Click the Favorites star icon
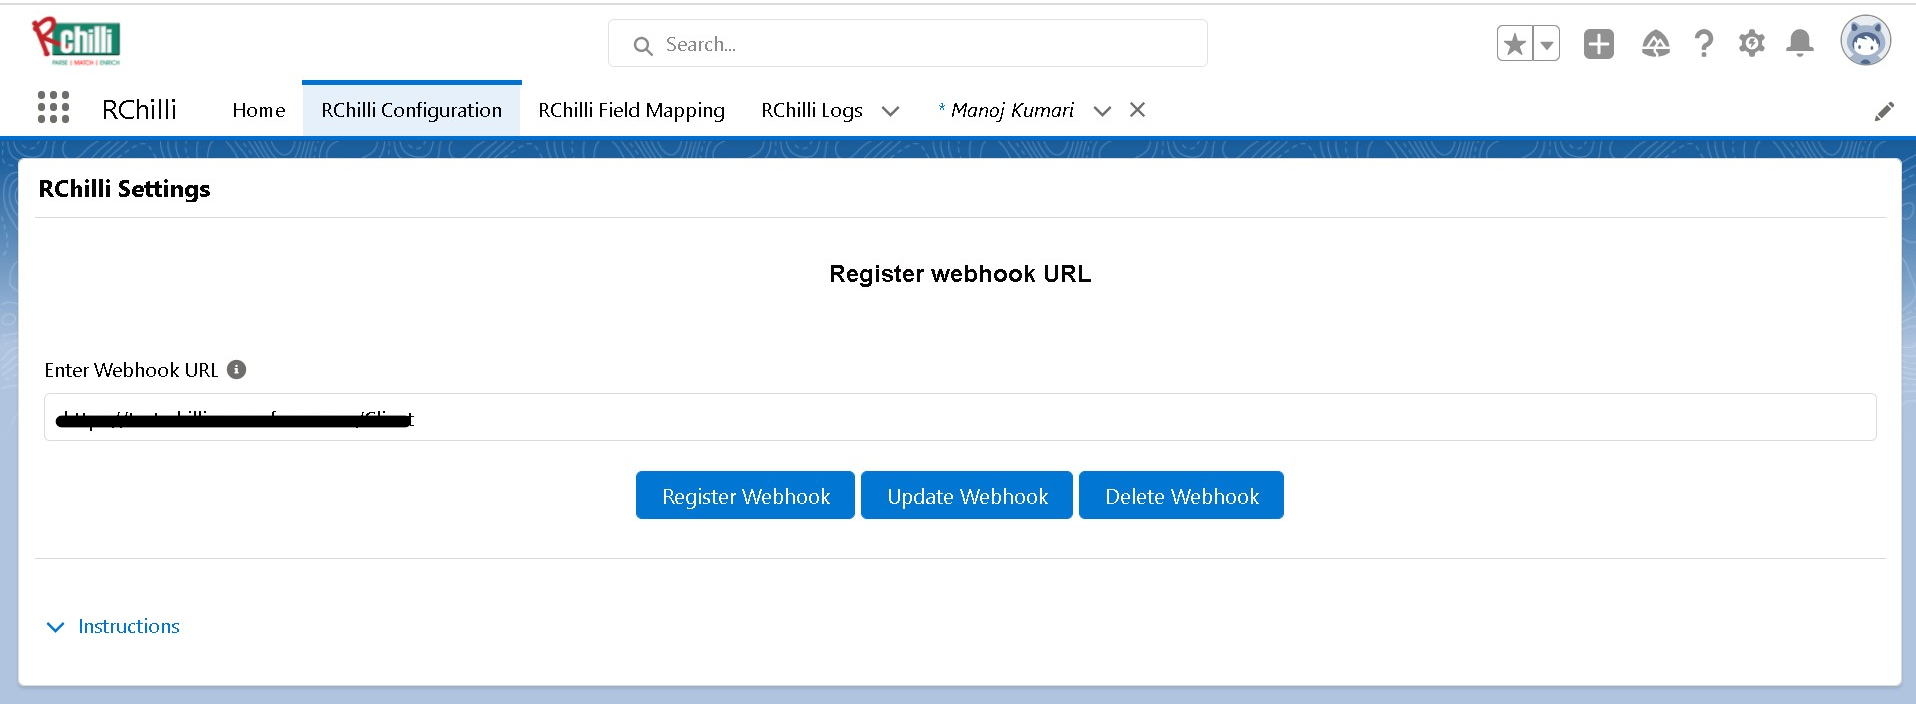 coord(1514,44)
